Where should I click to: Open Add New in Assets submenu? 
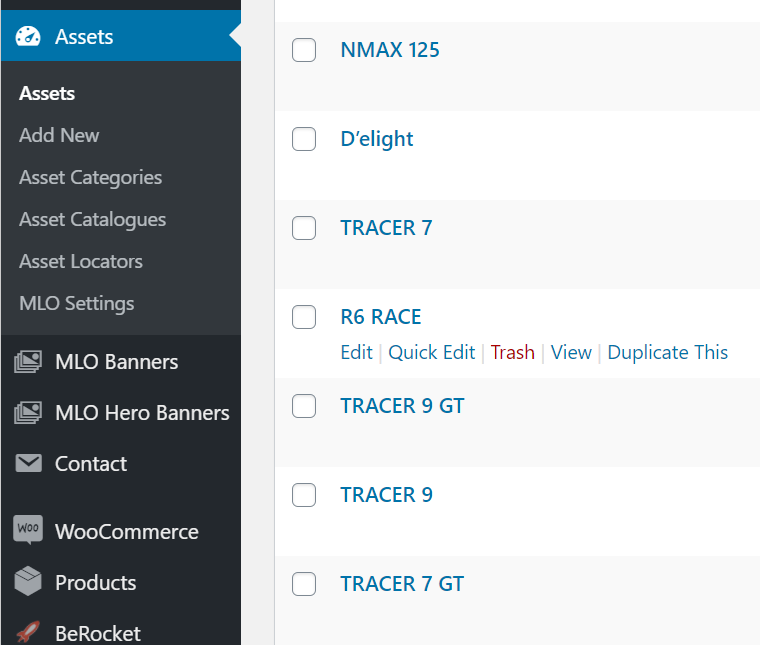pos(59,135)
